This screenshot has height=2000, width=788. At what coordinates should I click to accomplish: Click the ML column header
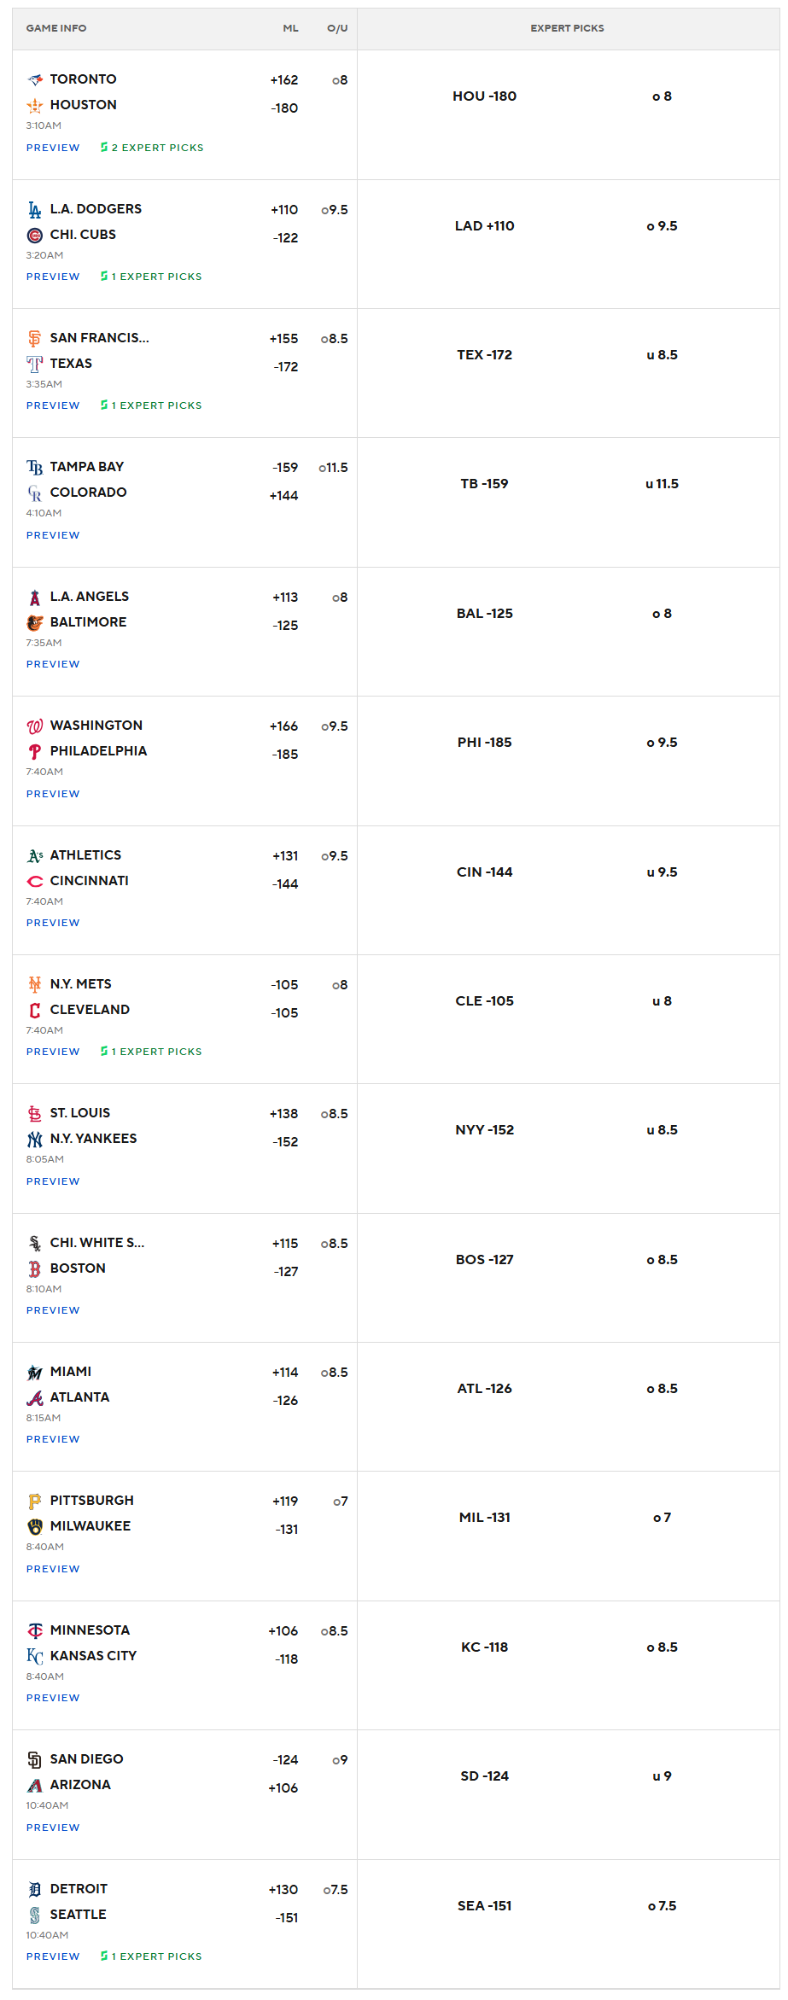pyautogui.click(x=291, y=28)
